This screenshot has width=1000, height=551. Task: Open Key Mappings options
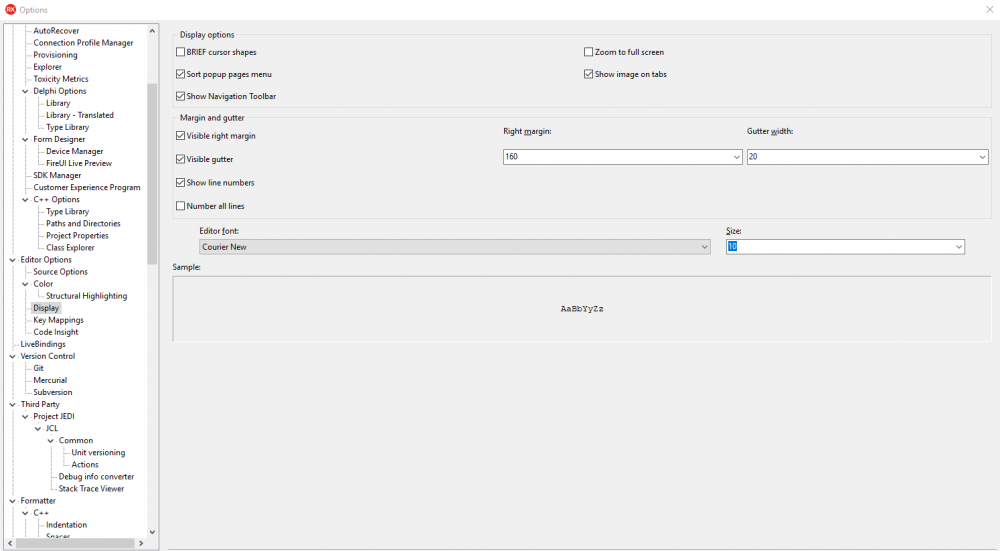(58, 320)
